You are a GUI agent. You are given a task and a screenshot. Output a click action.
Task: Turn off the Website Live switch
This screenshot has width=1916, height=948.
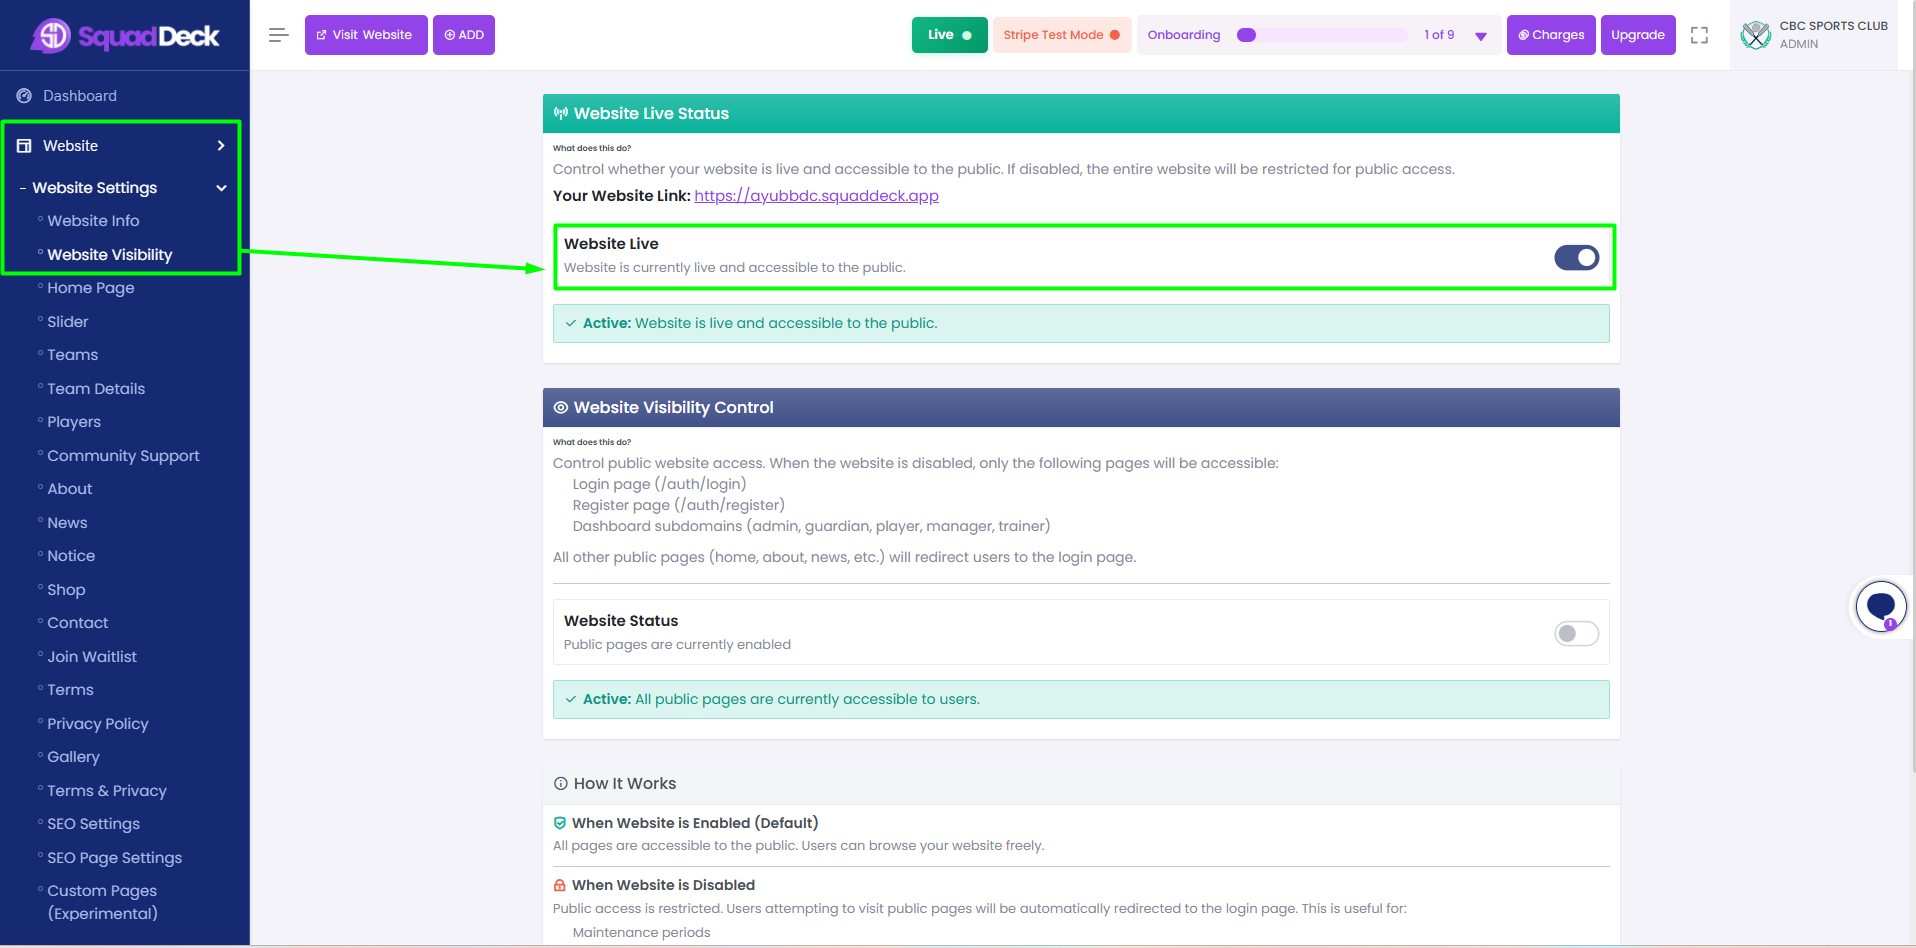coord(1576,258)
